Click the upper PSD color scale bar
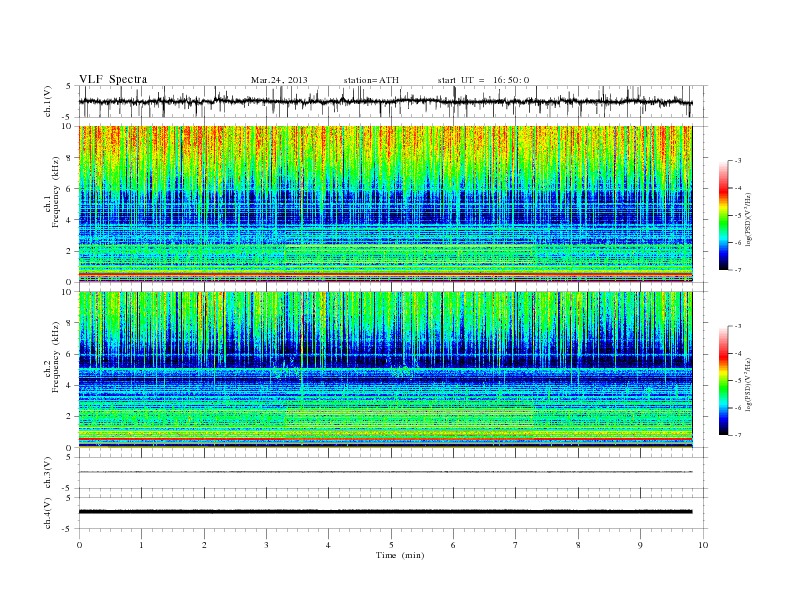Viewport: 792px width, 612px height. 723,215
